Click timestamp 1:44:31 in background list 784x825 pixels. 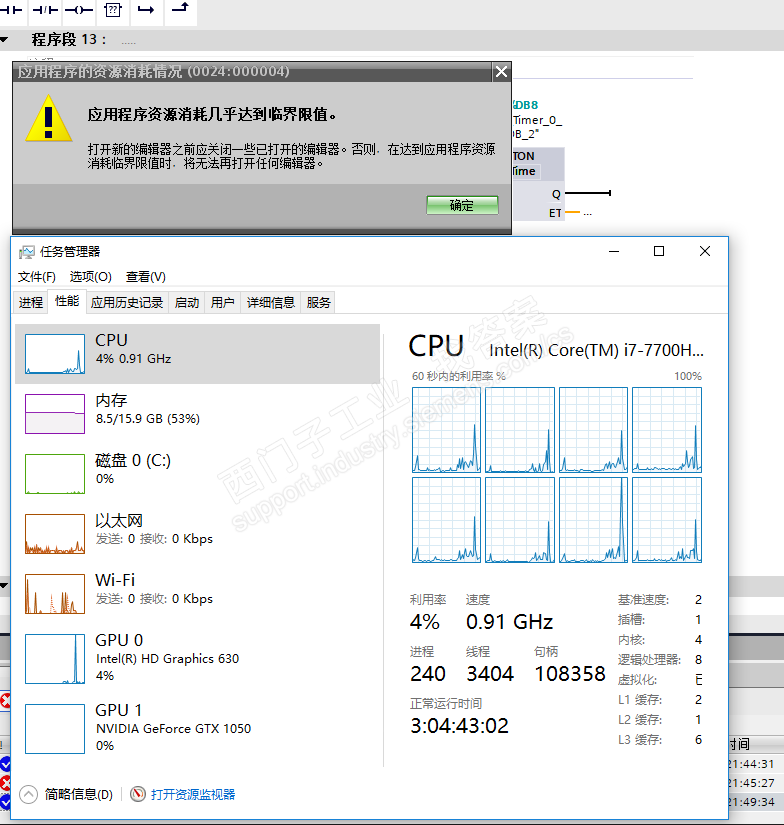coord(752,764)
